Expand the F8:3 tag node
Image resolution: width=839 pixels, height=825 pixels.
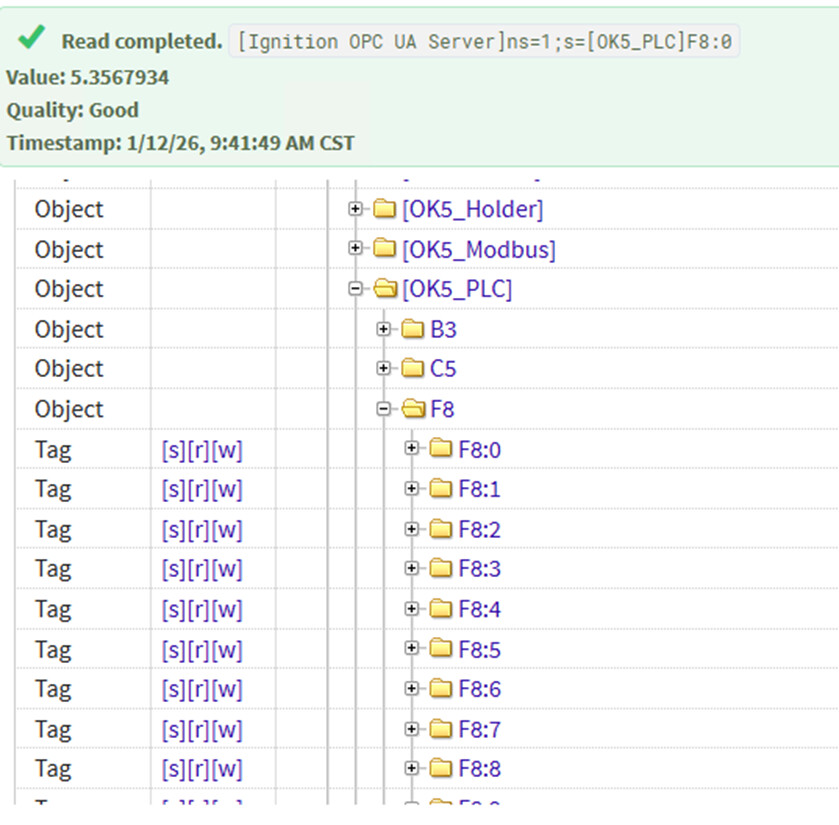pyautogui.click(x=411, y=568)
